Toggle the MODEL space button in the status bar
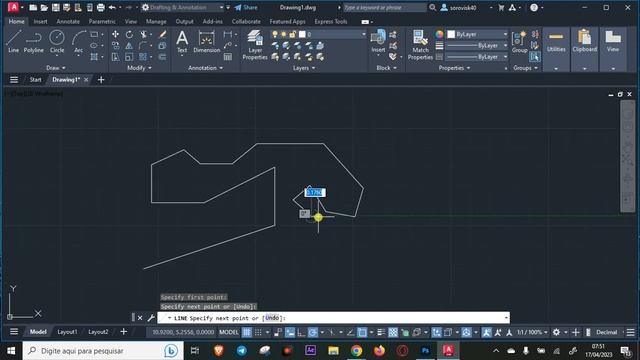This screenshot has height=360, width=640. (229, 332)
